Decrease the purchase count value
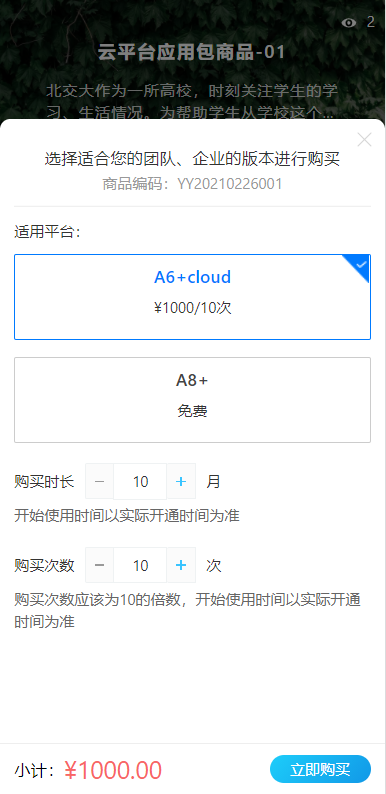This screenshot has height=794, width=386. (x=99, y=565)
